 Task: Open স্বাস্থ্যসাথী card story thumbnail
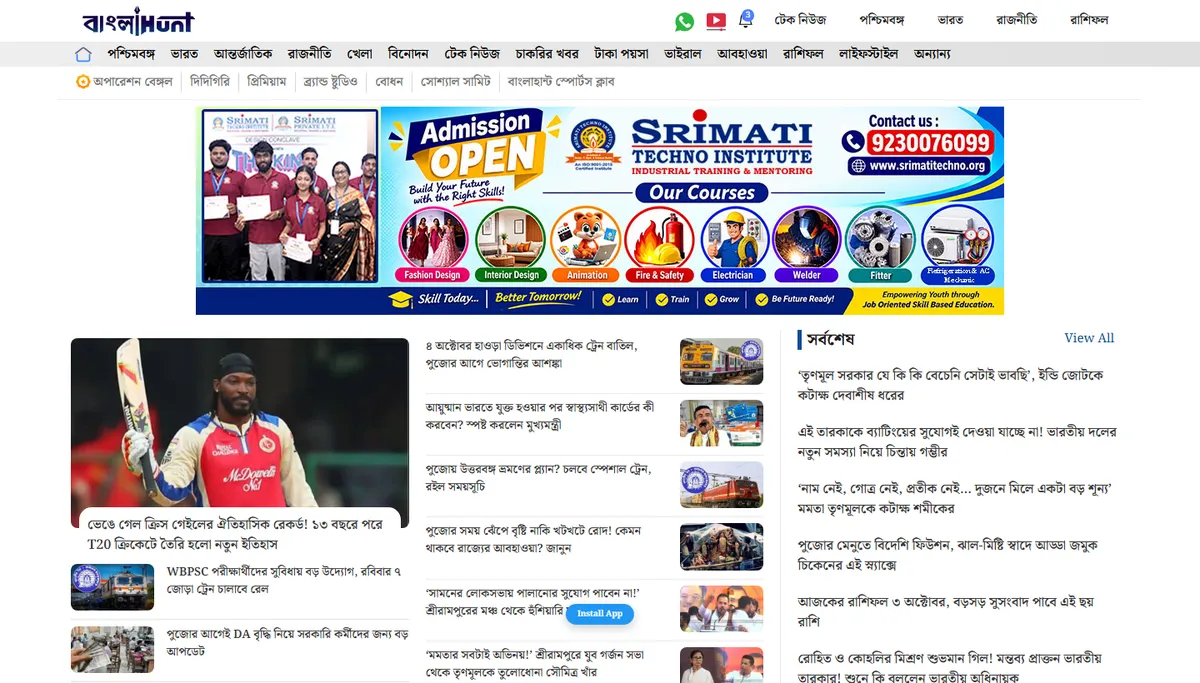tap(721, 423)
